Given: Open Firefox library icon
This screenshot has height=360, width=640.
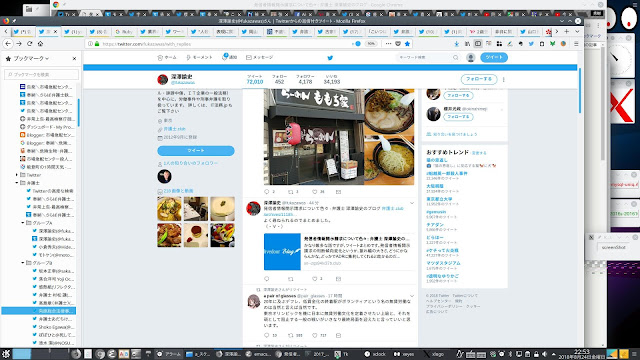Looking at the screenshot, I should (x=467, y=44).
